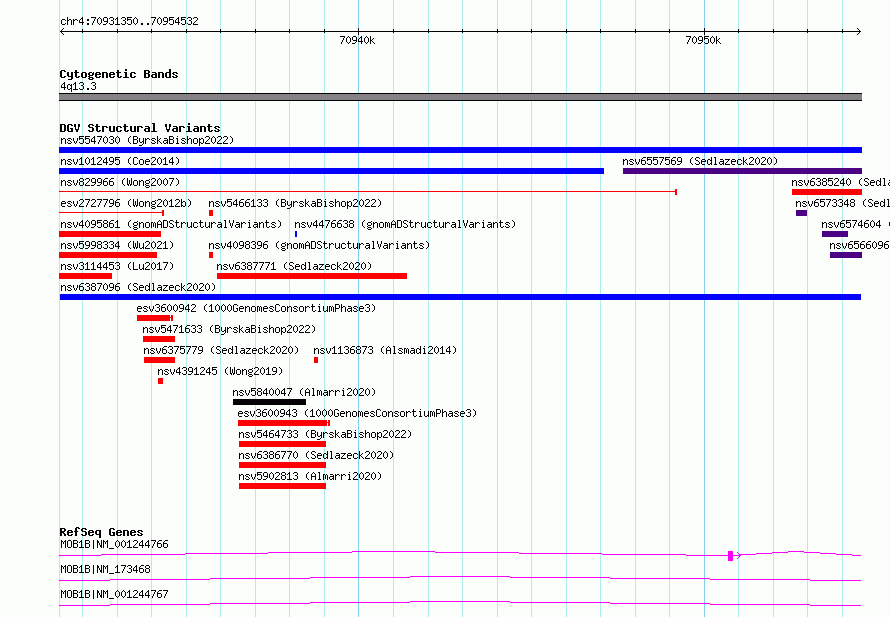Viewport: 890px width, 617px height.
Task: Click the 70950k ruler tick label
Action: tap(703, 40)
